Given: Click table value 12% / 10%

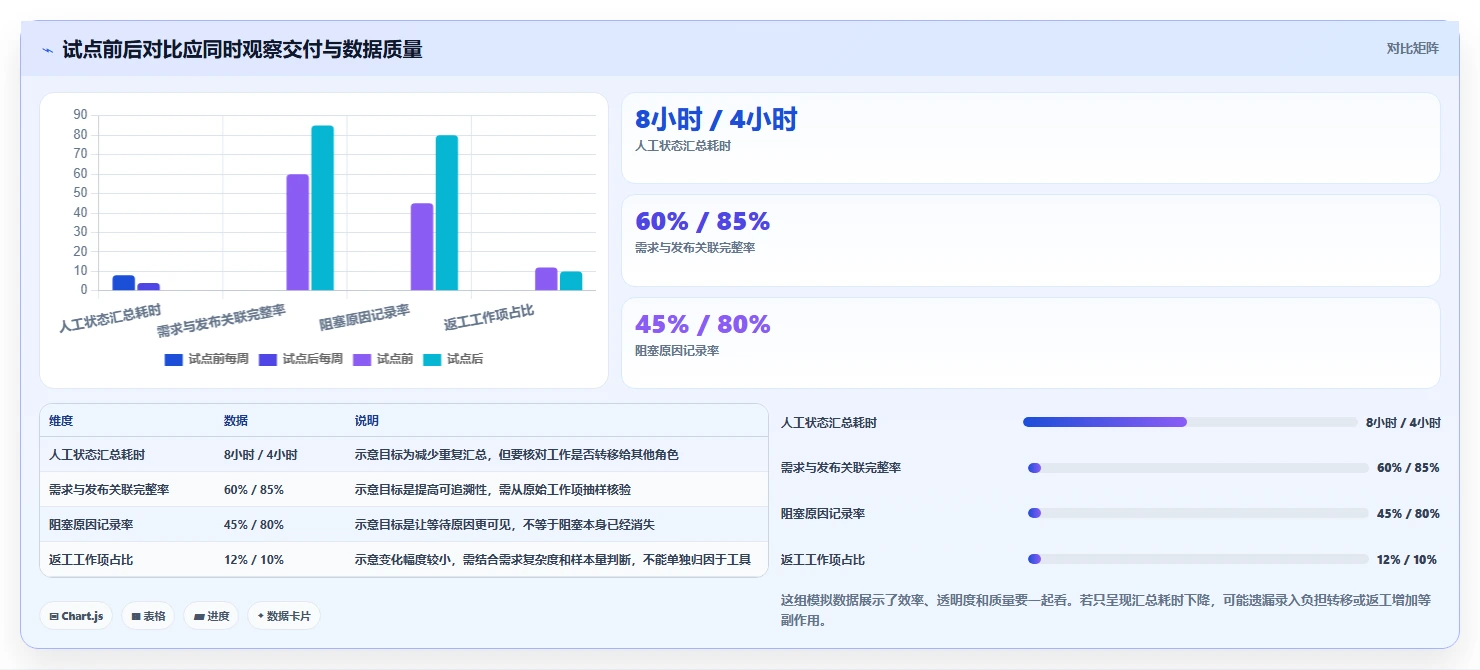Looking at the screenshot, I should [254, 560].
